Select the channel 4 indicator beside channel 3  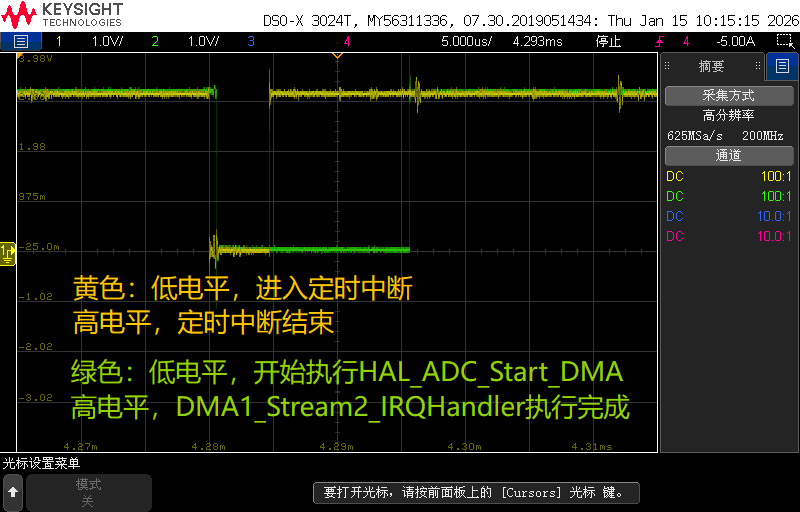click(347, 41)
